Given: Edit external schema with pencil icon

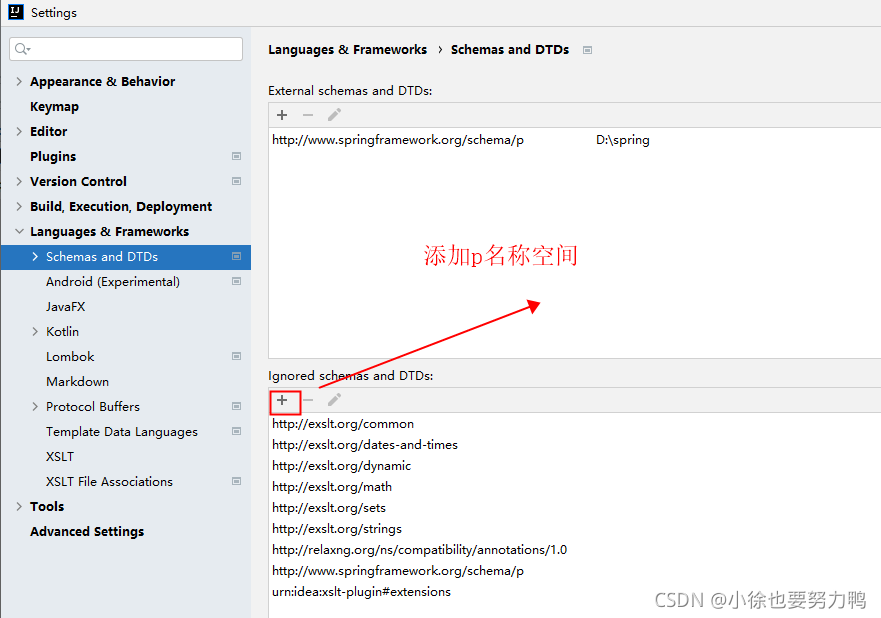Looking at the screenshot, I should point(334,115).
